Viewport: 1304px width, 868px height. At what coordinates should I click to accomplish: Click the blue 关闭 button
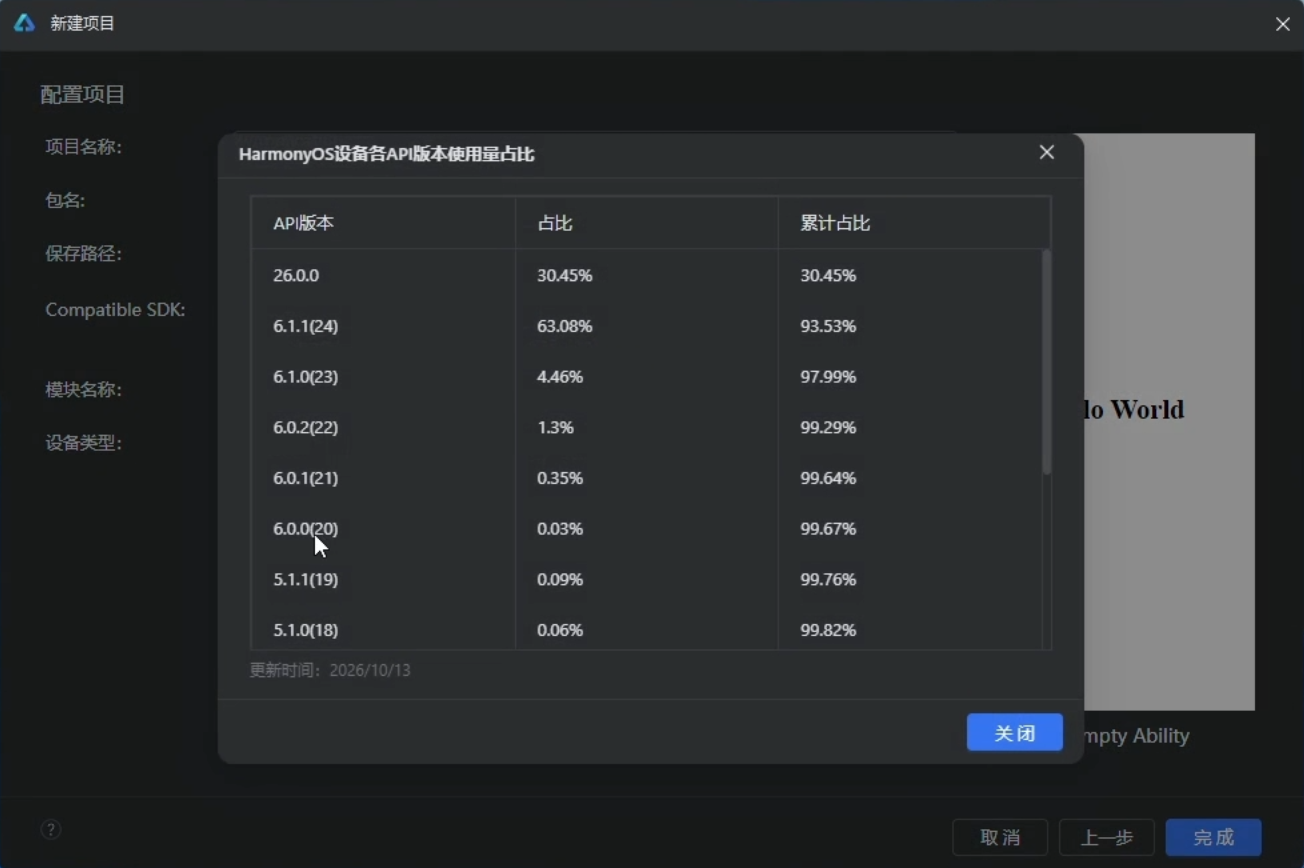(1014, 733)
